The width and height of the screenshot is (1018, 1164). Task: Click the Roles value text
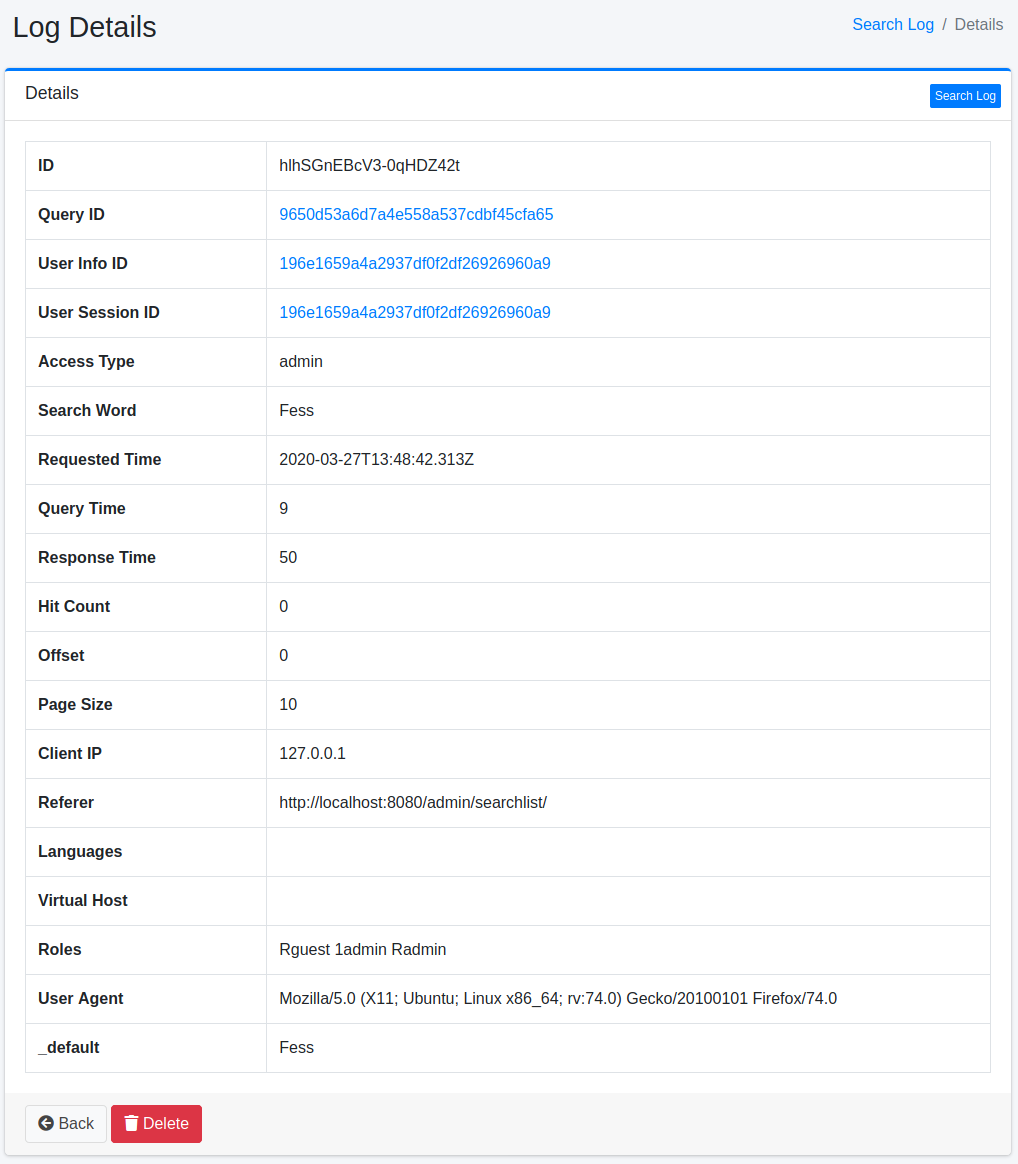click(x=362, y=949)
